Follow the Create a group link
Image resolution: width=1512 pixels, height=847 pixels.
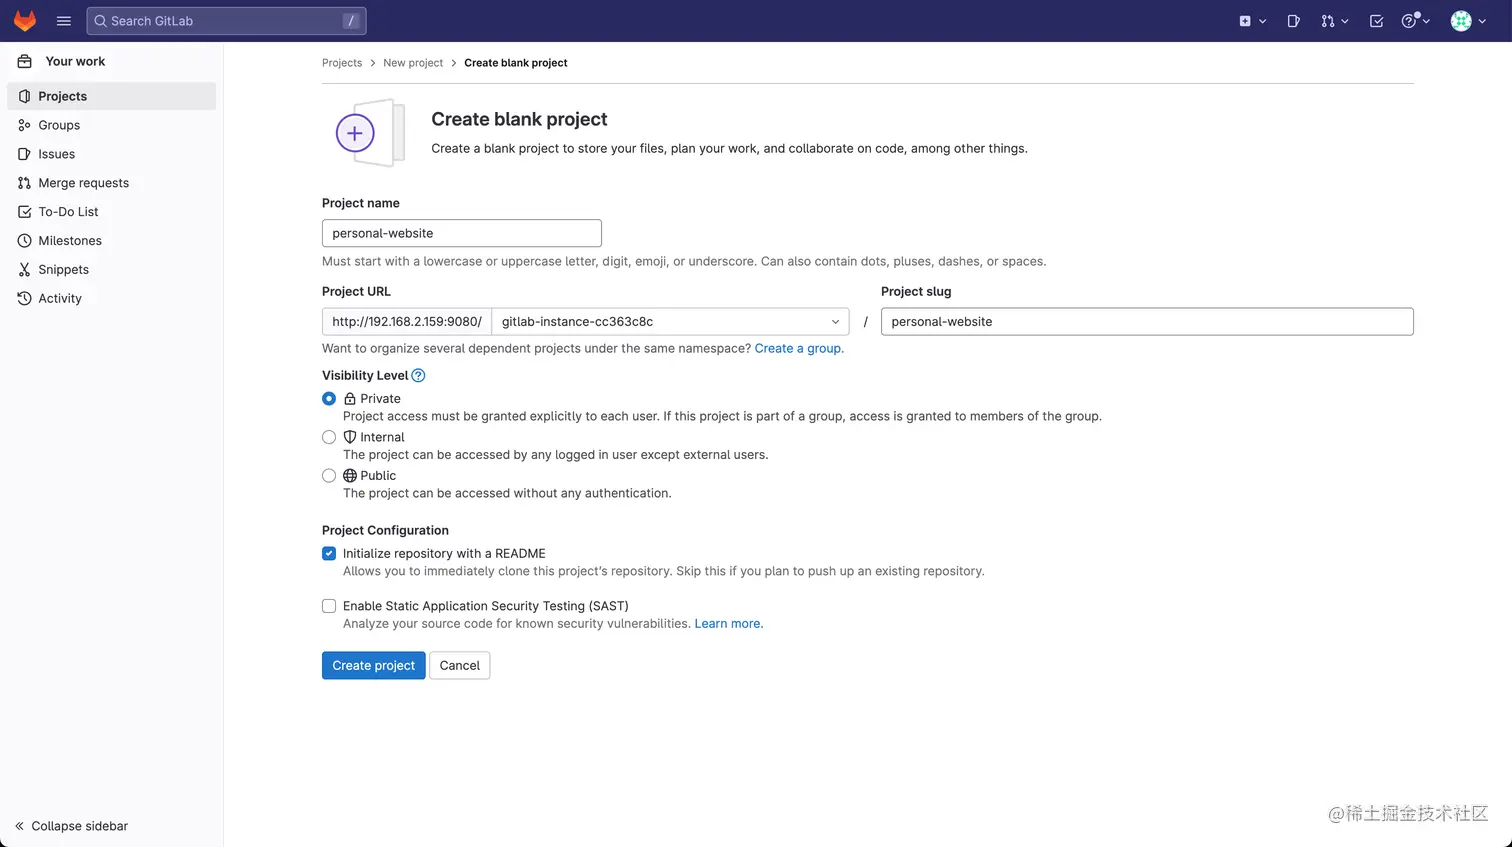798,348
